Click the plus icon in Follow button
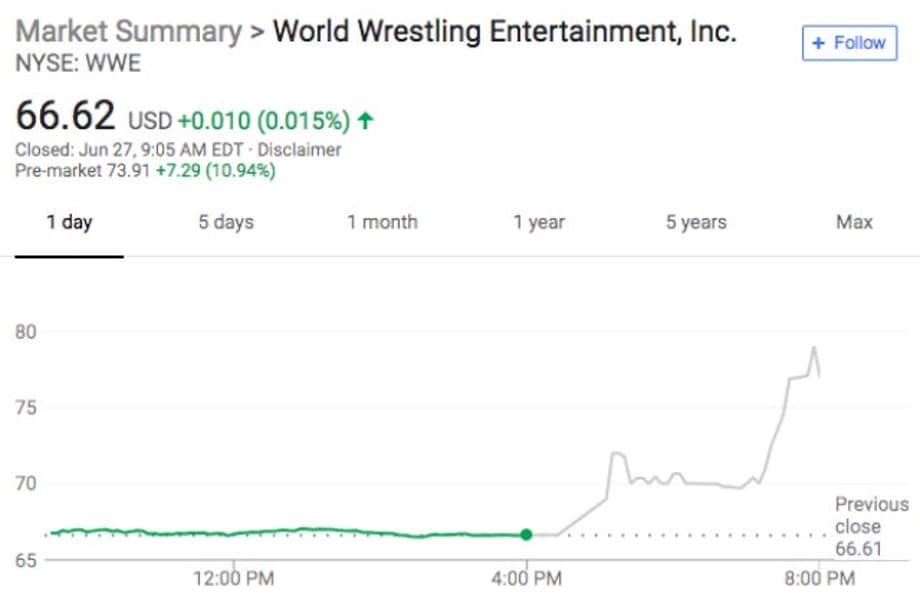Viewport: 920px width, 603px height. [820, 43]
